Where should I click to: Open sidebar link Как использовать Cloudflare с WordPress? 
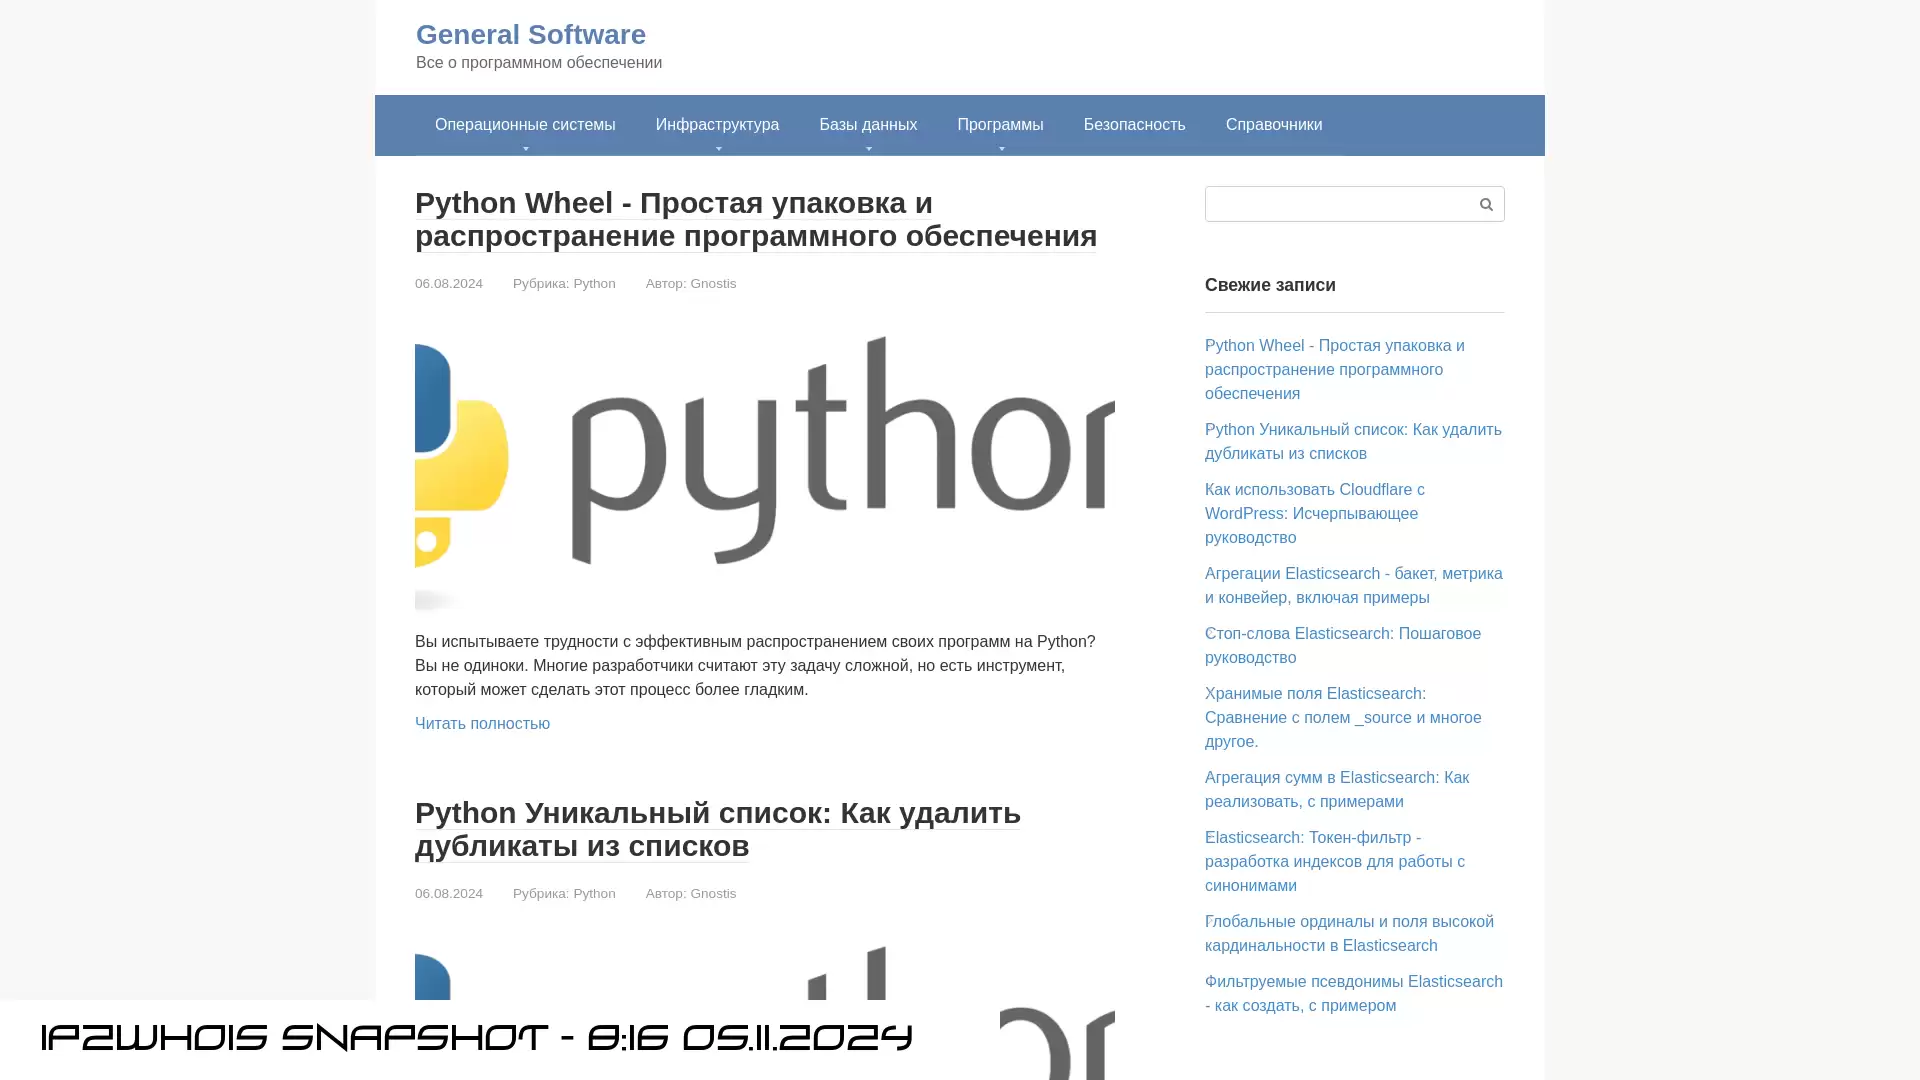pos(1314,514)
